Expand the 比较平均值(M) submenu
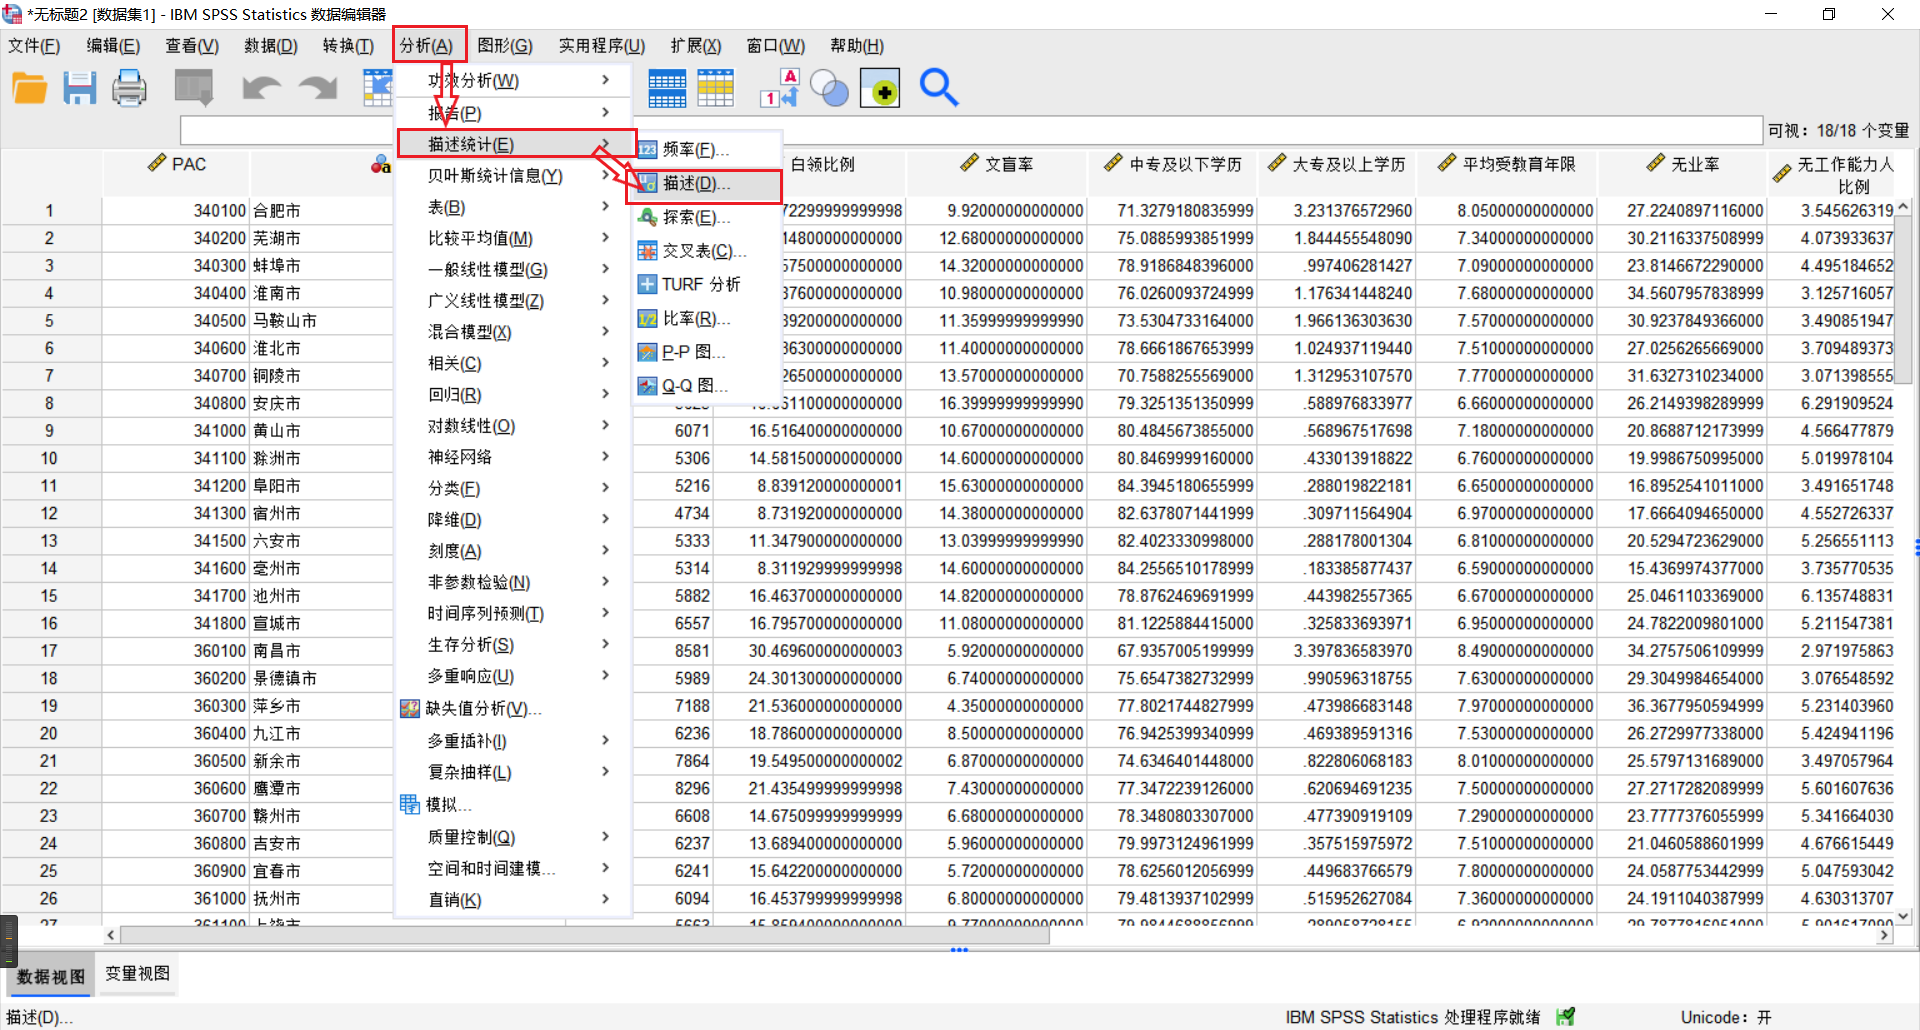The image size is (1920, 1030). (514, 238)
